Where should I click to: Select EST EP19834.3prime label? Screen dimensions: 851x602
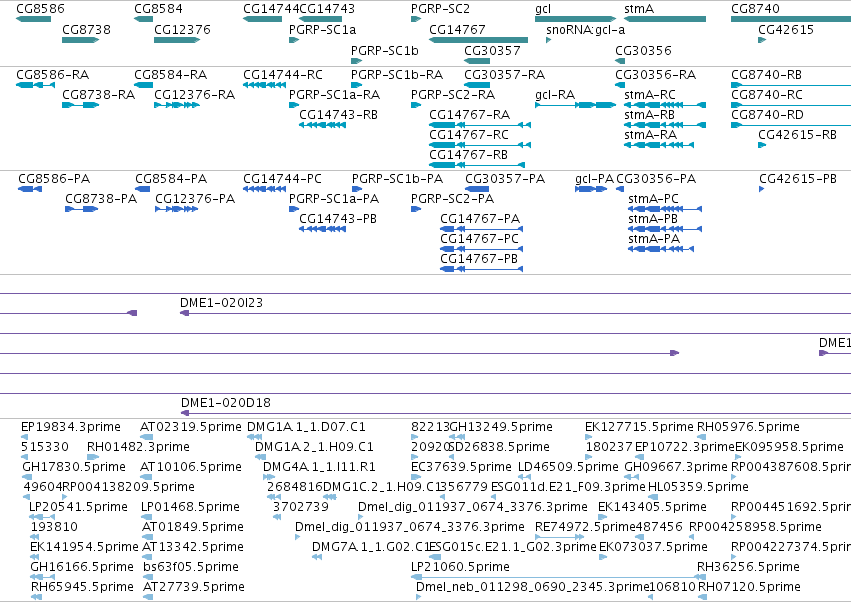pyautogui.click(x=71, y=427)
